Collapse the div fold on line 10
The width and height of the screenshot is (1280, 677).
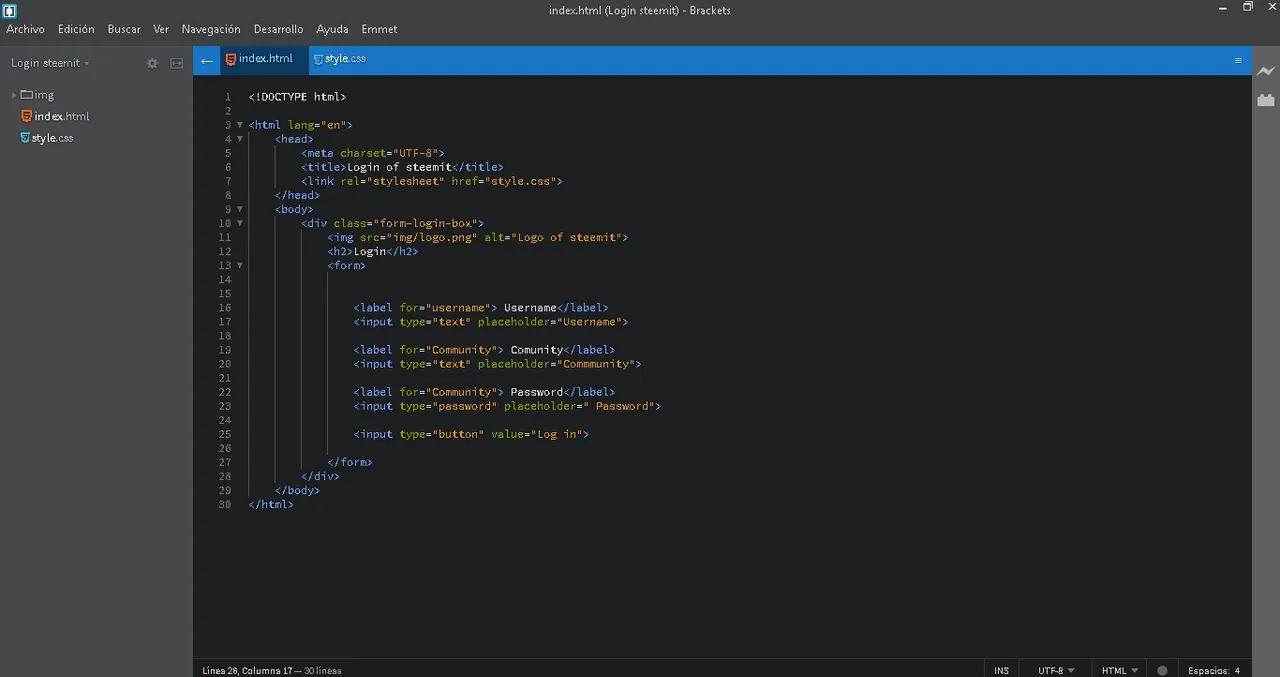point(240,223)
